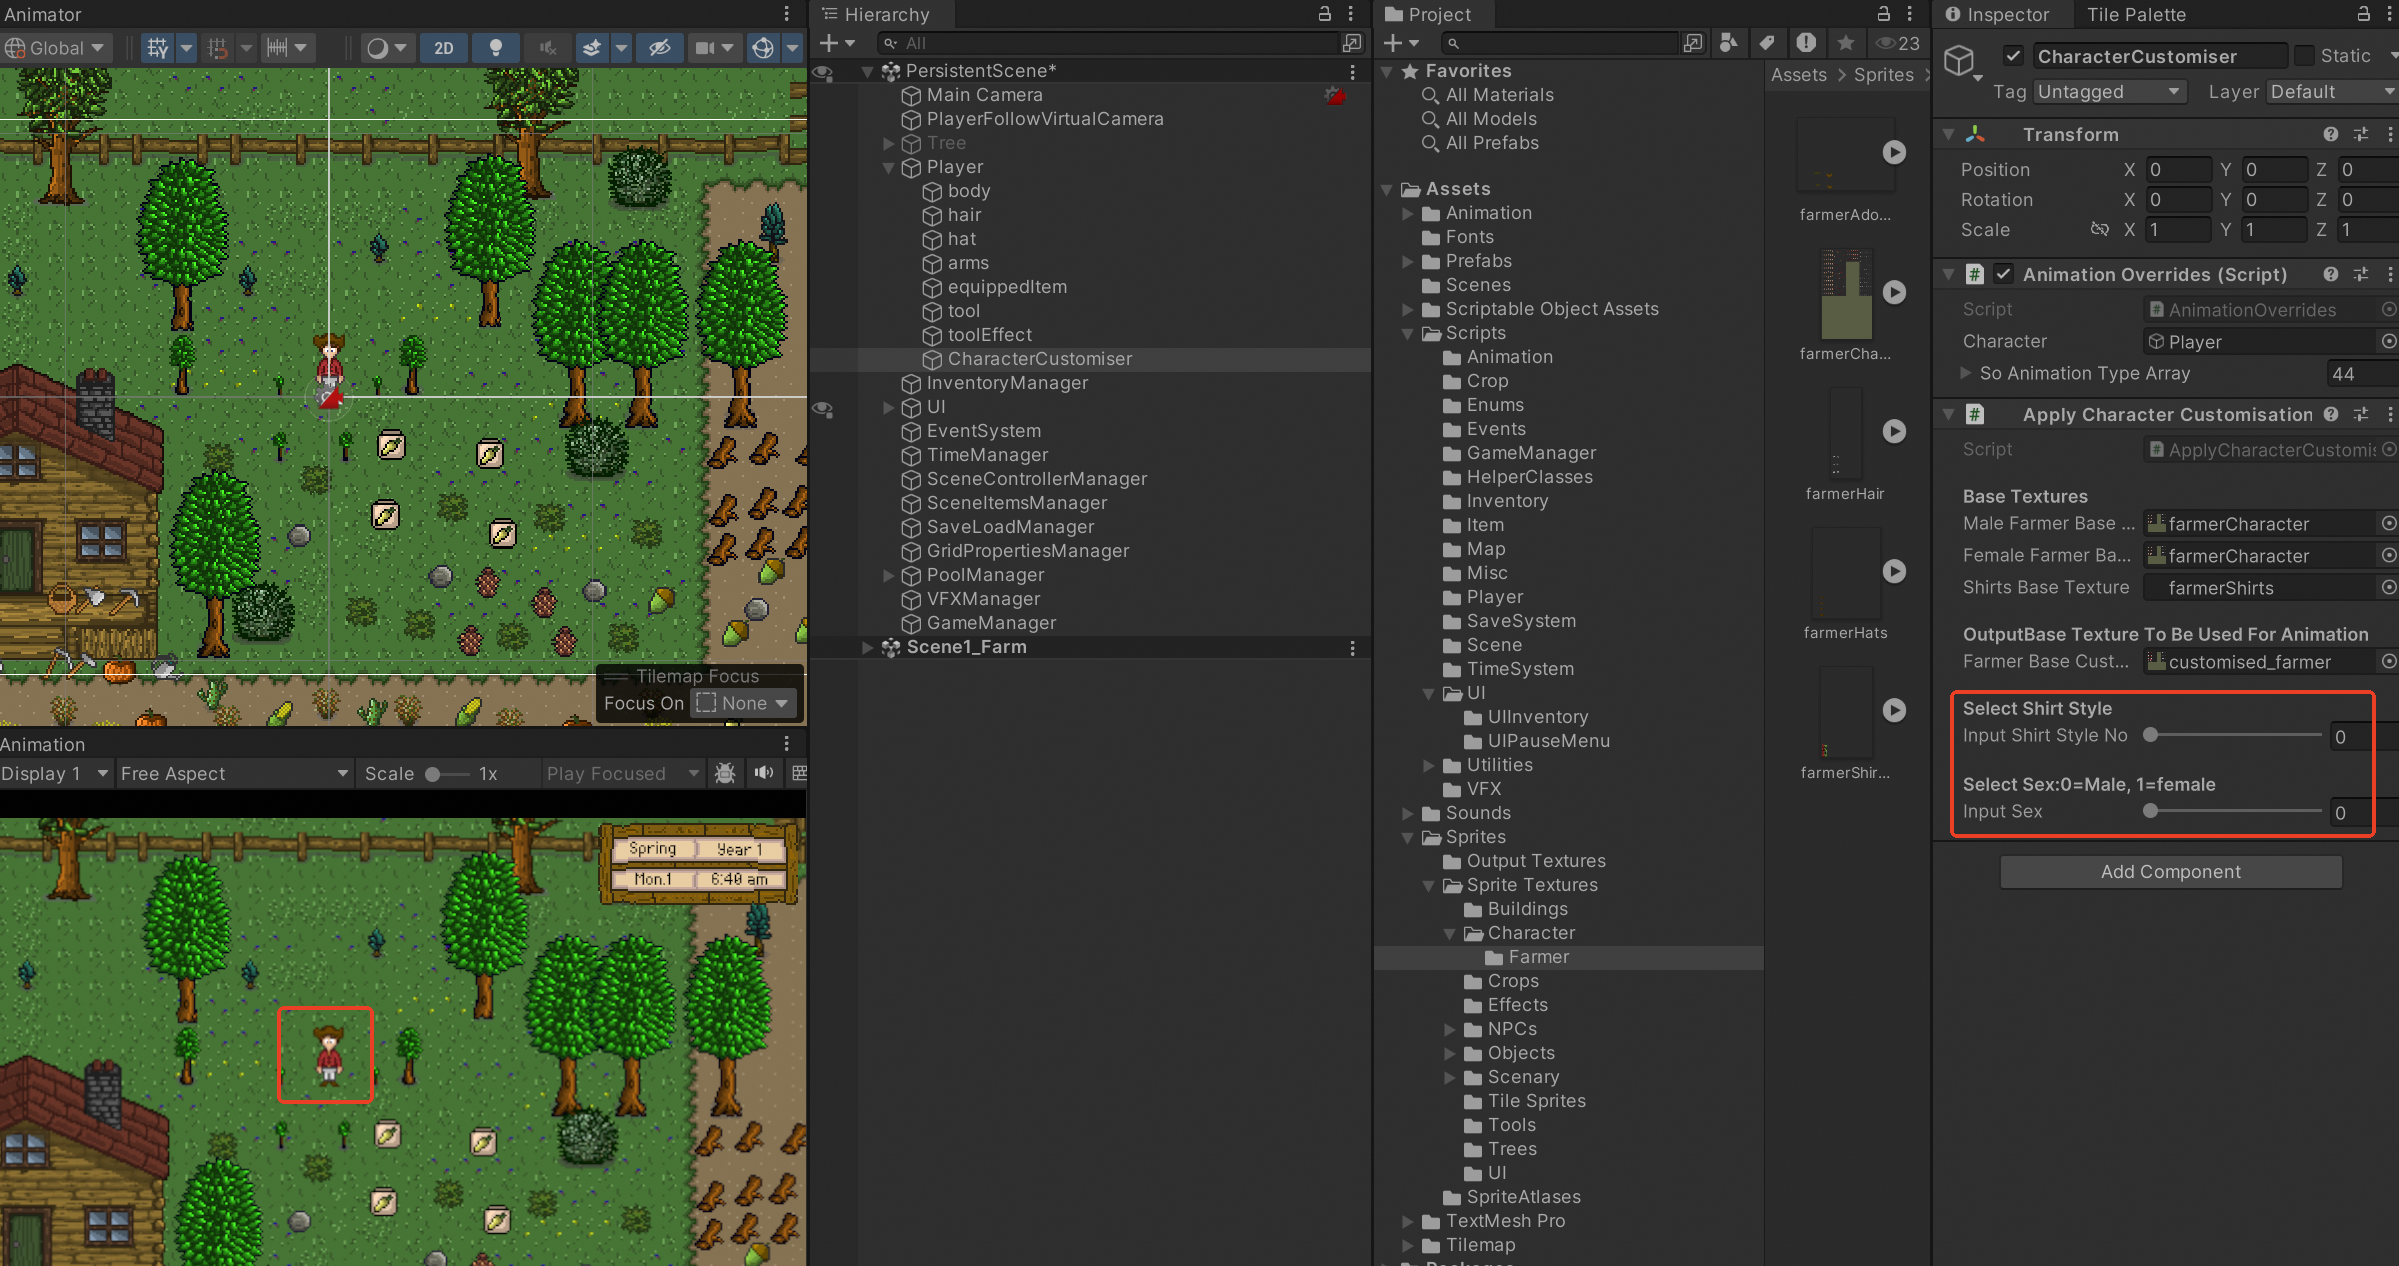2399x1266 pixels.
Task: Toggle scene visibility crossed-eye icon
Action: pos(659,47)
